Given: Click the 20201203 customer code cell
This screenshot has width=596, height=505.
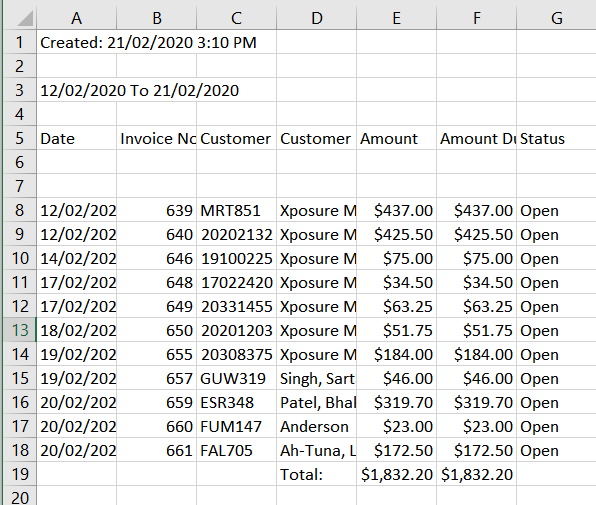Looking at the screenshot, I should (x=236, y=330).
